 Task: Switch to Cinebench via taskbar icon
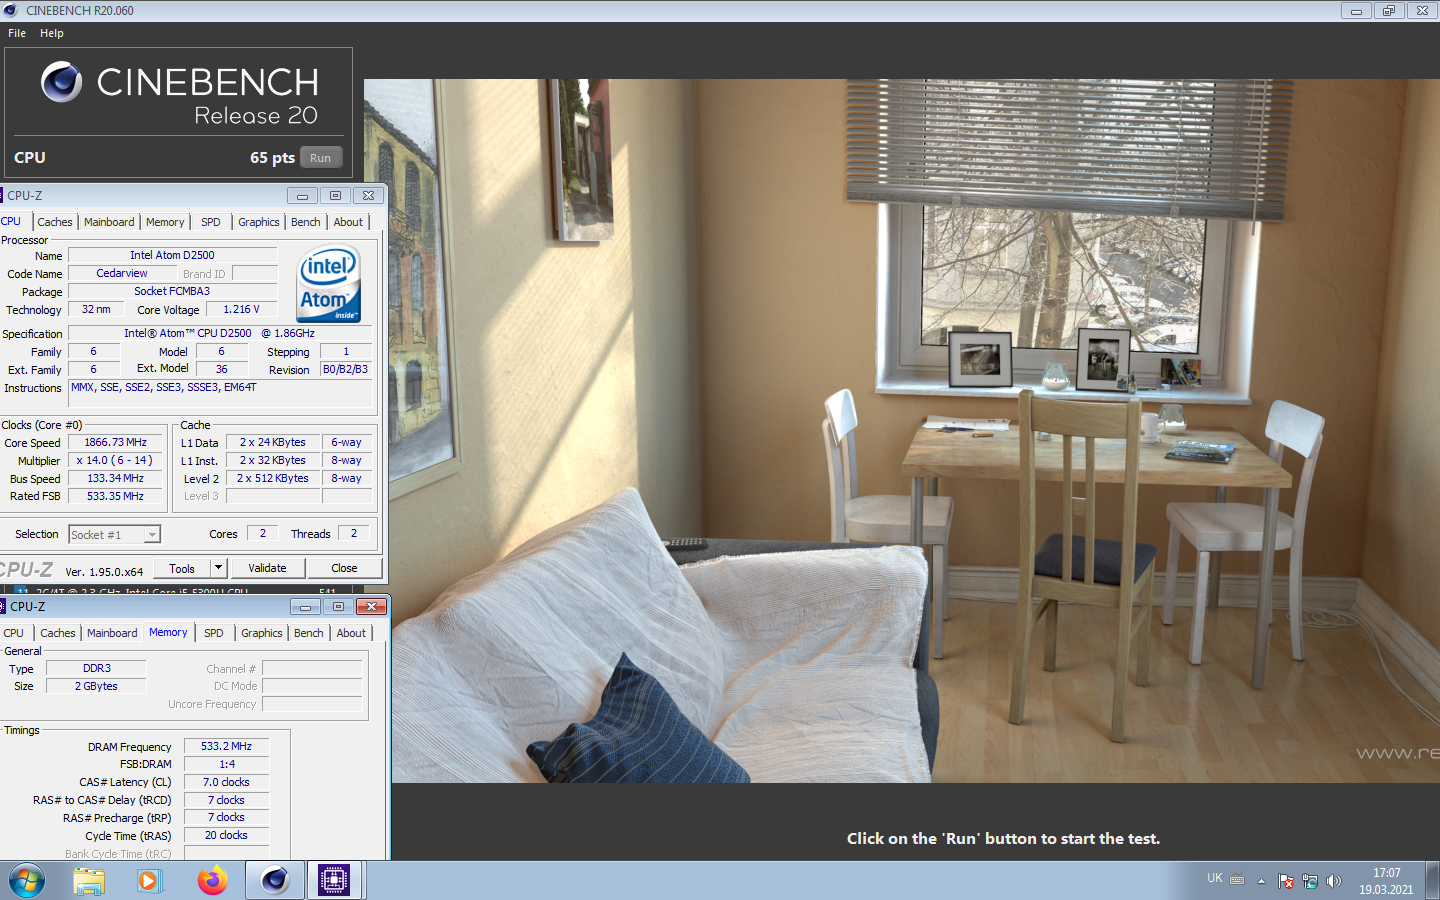point(275,881)
